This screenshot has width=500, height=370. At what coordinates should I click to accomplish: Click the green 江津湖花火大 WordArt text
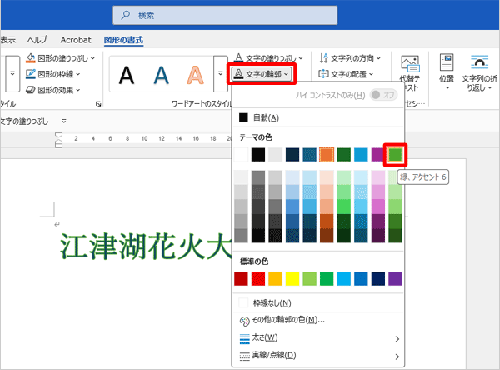point(146,246)
